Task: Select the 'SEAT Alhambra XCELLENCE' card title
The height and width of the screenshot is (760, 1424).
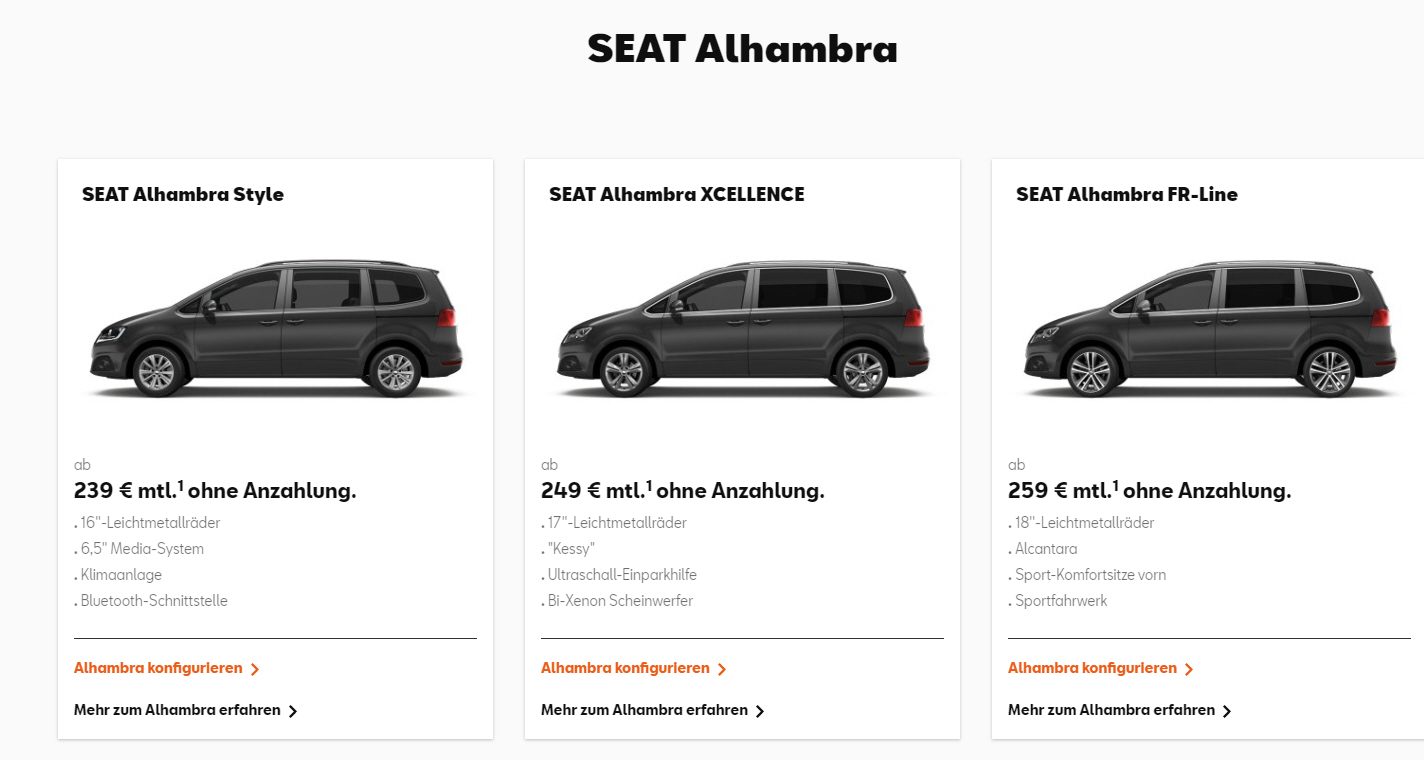Action: (x=677, y=195)
